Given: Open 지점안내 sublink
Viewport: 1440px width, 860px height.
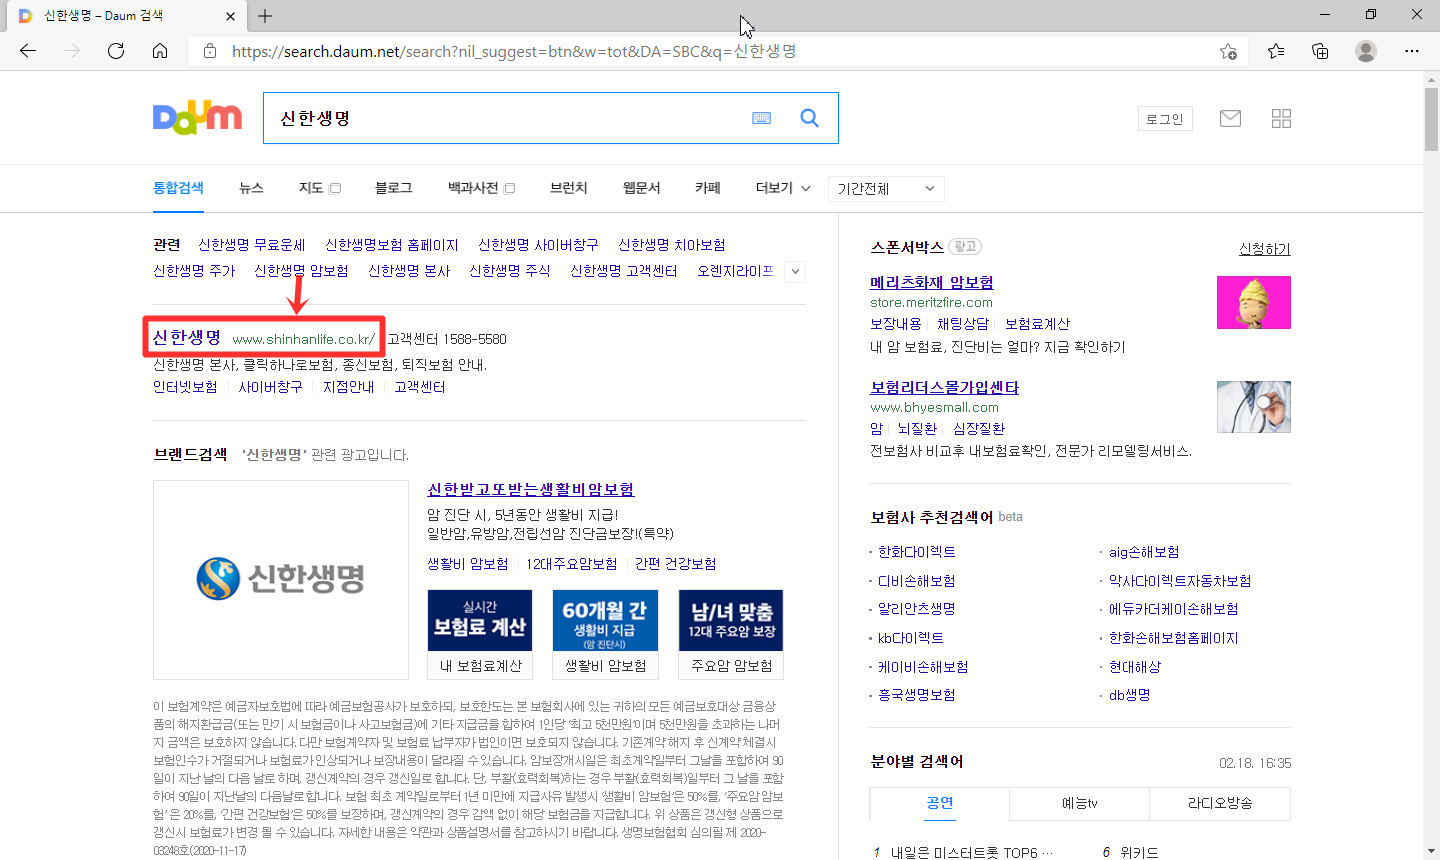Looking at the screenshot, I should point(348,387).
